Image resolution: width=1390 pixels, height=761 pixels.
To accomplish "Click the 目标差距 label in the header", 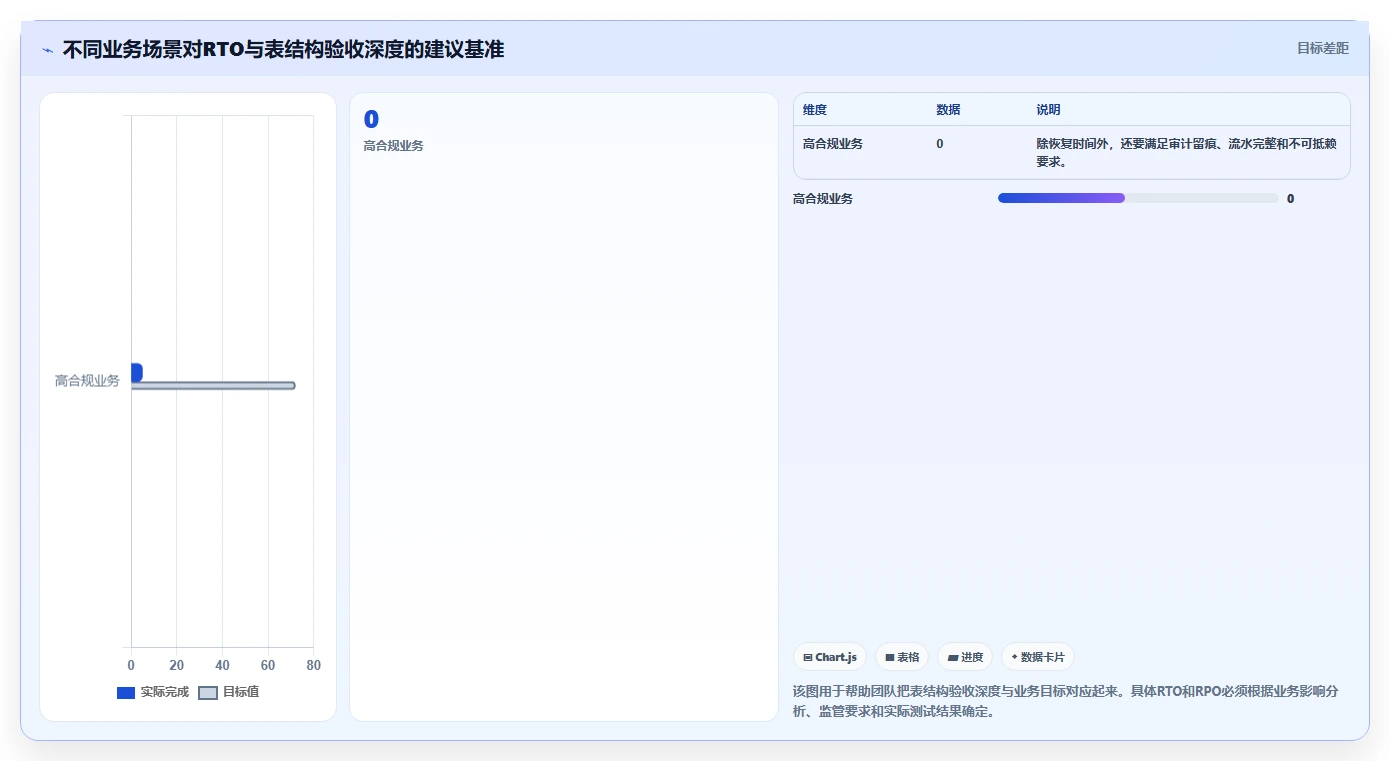I will point(1322,48).
